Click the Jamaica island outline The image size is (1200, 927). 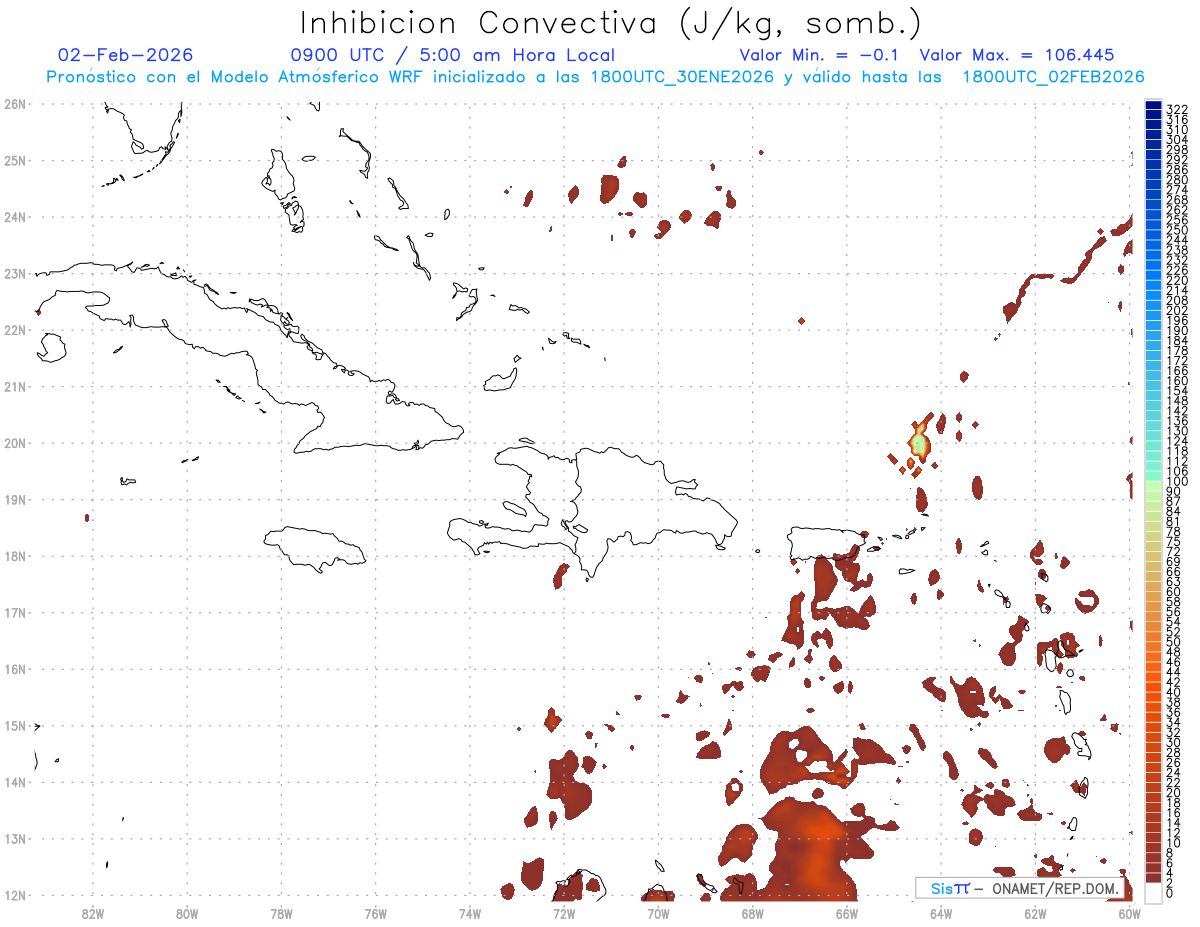(x=316, y=548)
